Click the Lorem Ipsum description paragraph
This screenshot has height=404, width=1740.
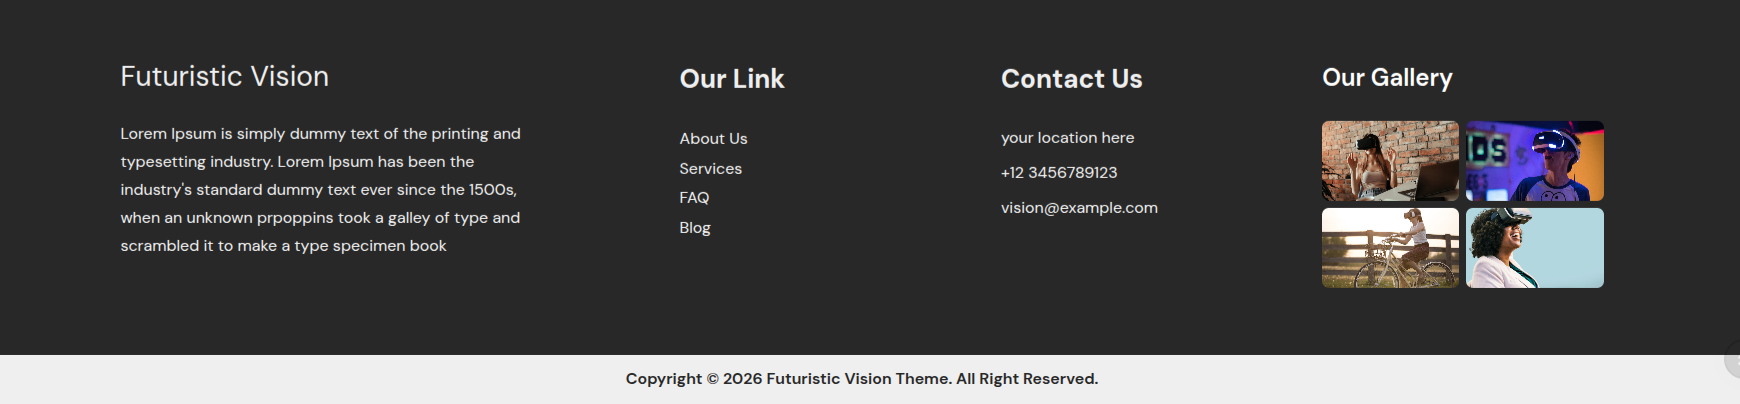coord(320,190)
